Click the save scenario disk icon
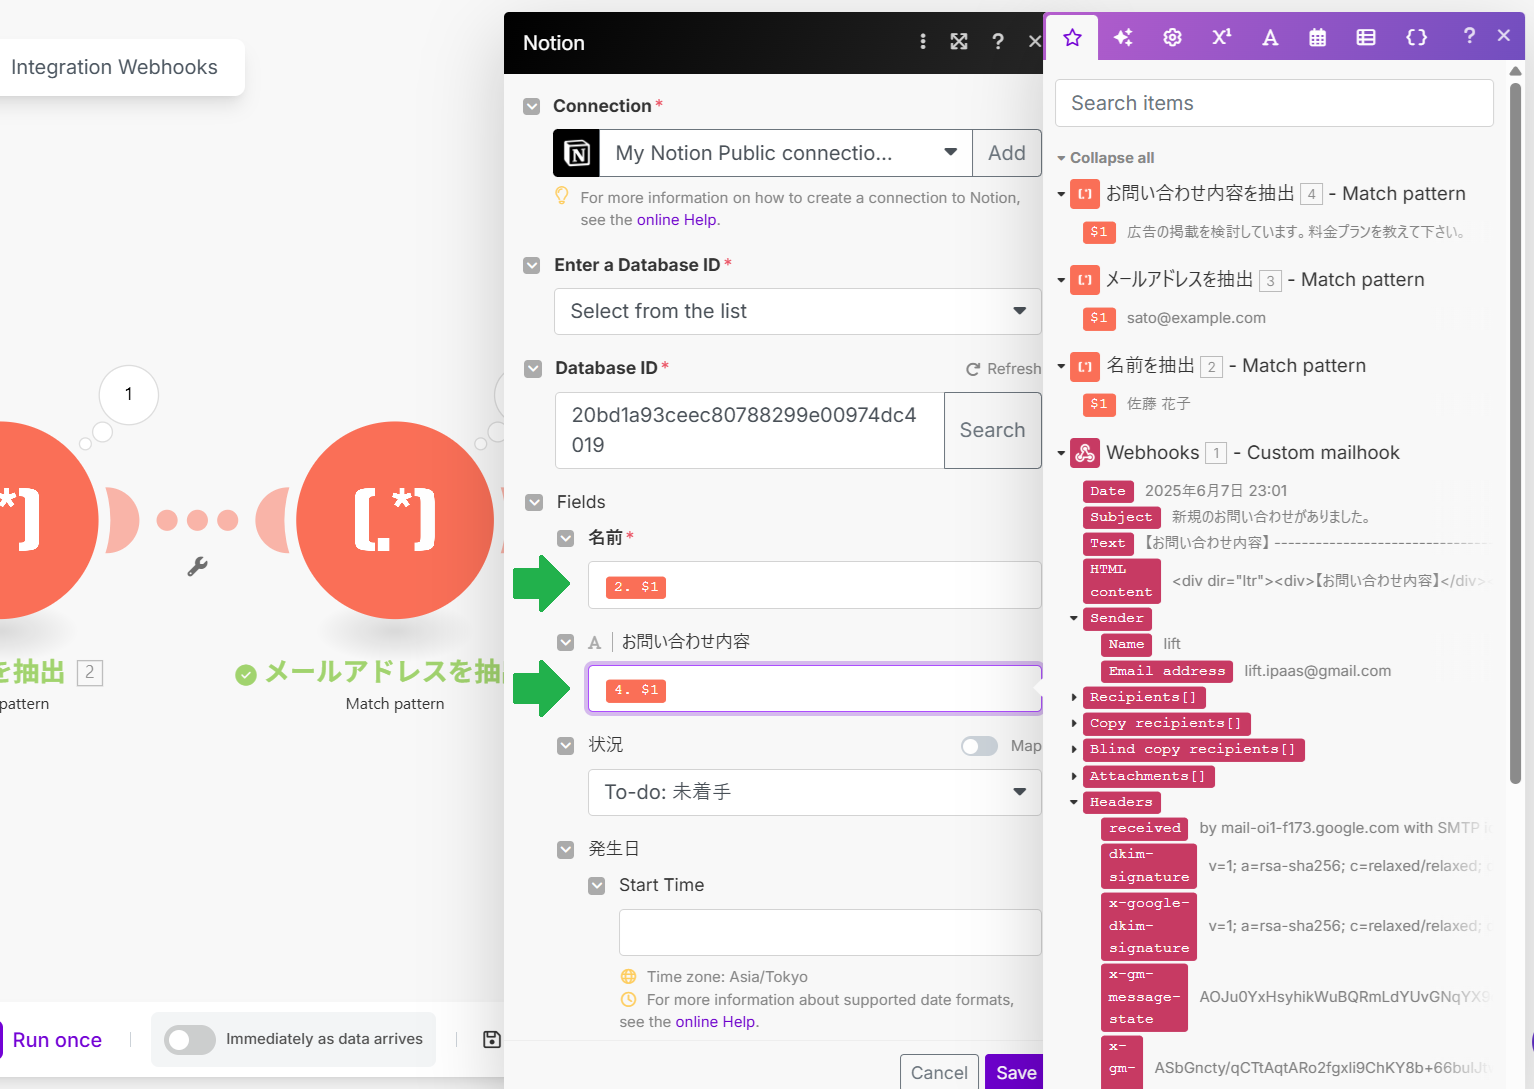Viewport: 1534px width, 1089px height. (491, 1040)
